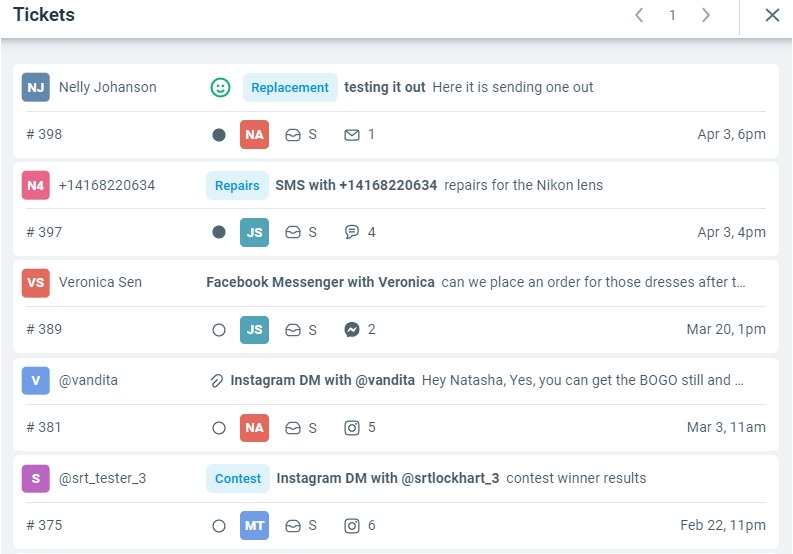Open the Facebook Messenger with Veronica ticket
This screenshot has width=793, height=554.
(x=320, y=282)
